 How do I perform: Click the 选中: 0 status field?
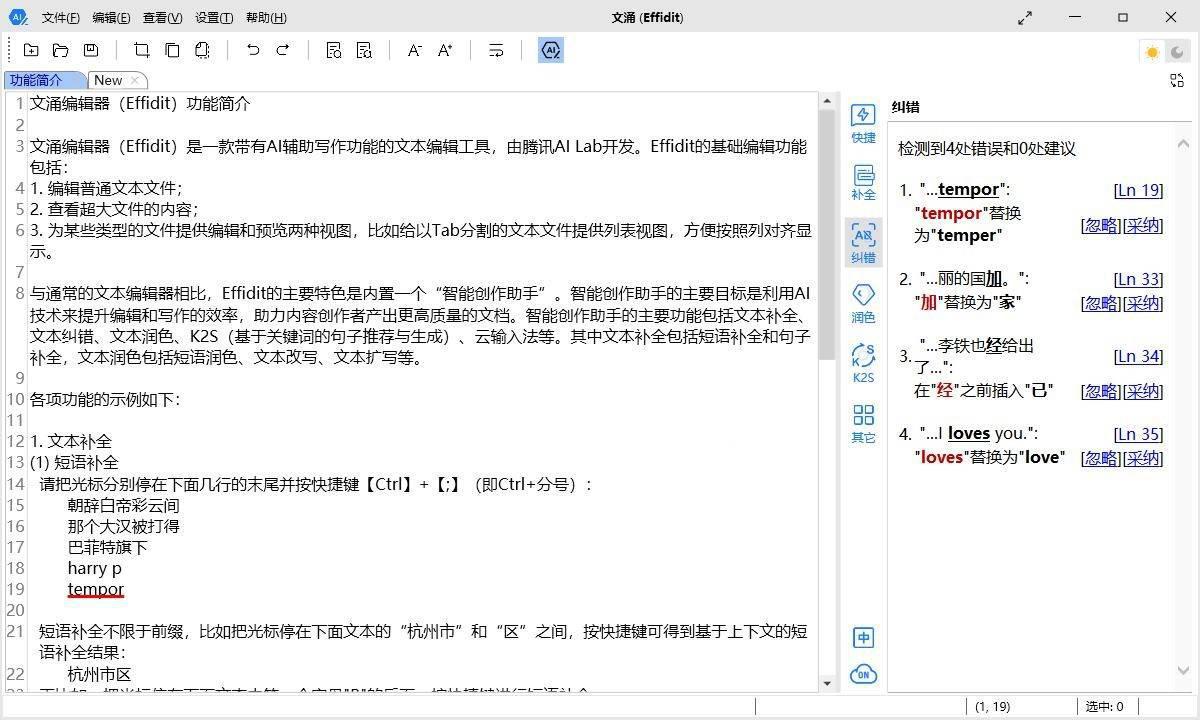pyautogui.click(x=1105, y=707)
